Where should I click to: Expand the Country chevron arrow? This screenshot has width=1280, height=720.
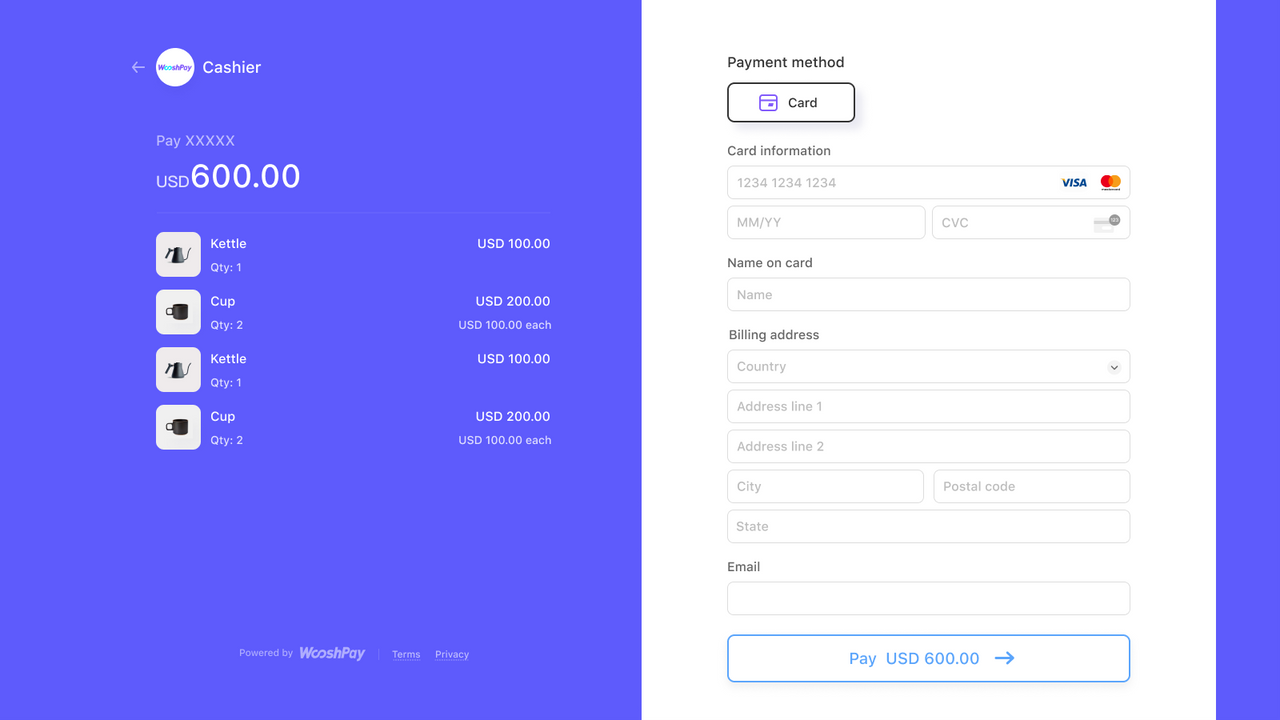pos(1114,367)
